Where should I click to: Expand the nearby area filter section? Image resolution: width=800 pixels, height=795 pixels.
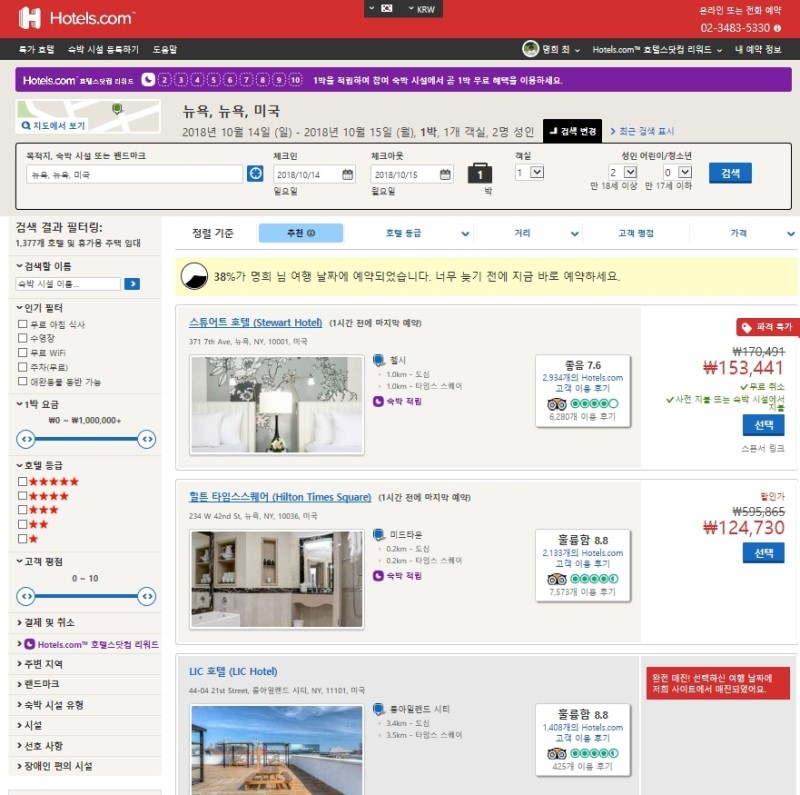pyautogui.click(x=40, y=664)
